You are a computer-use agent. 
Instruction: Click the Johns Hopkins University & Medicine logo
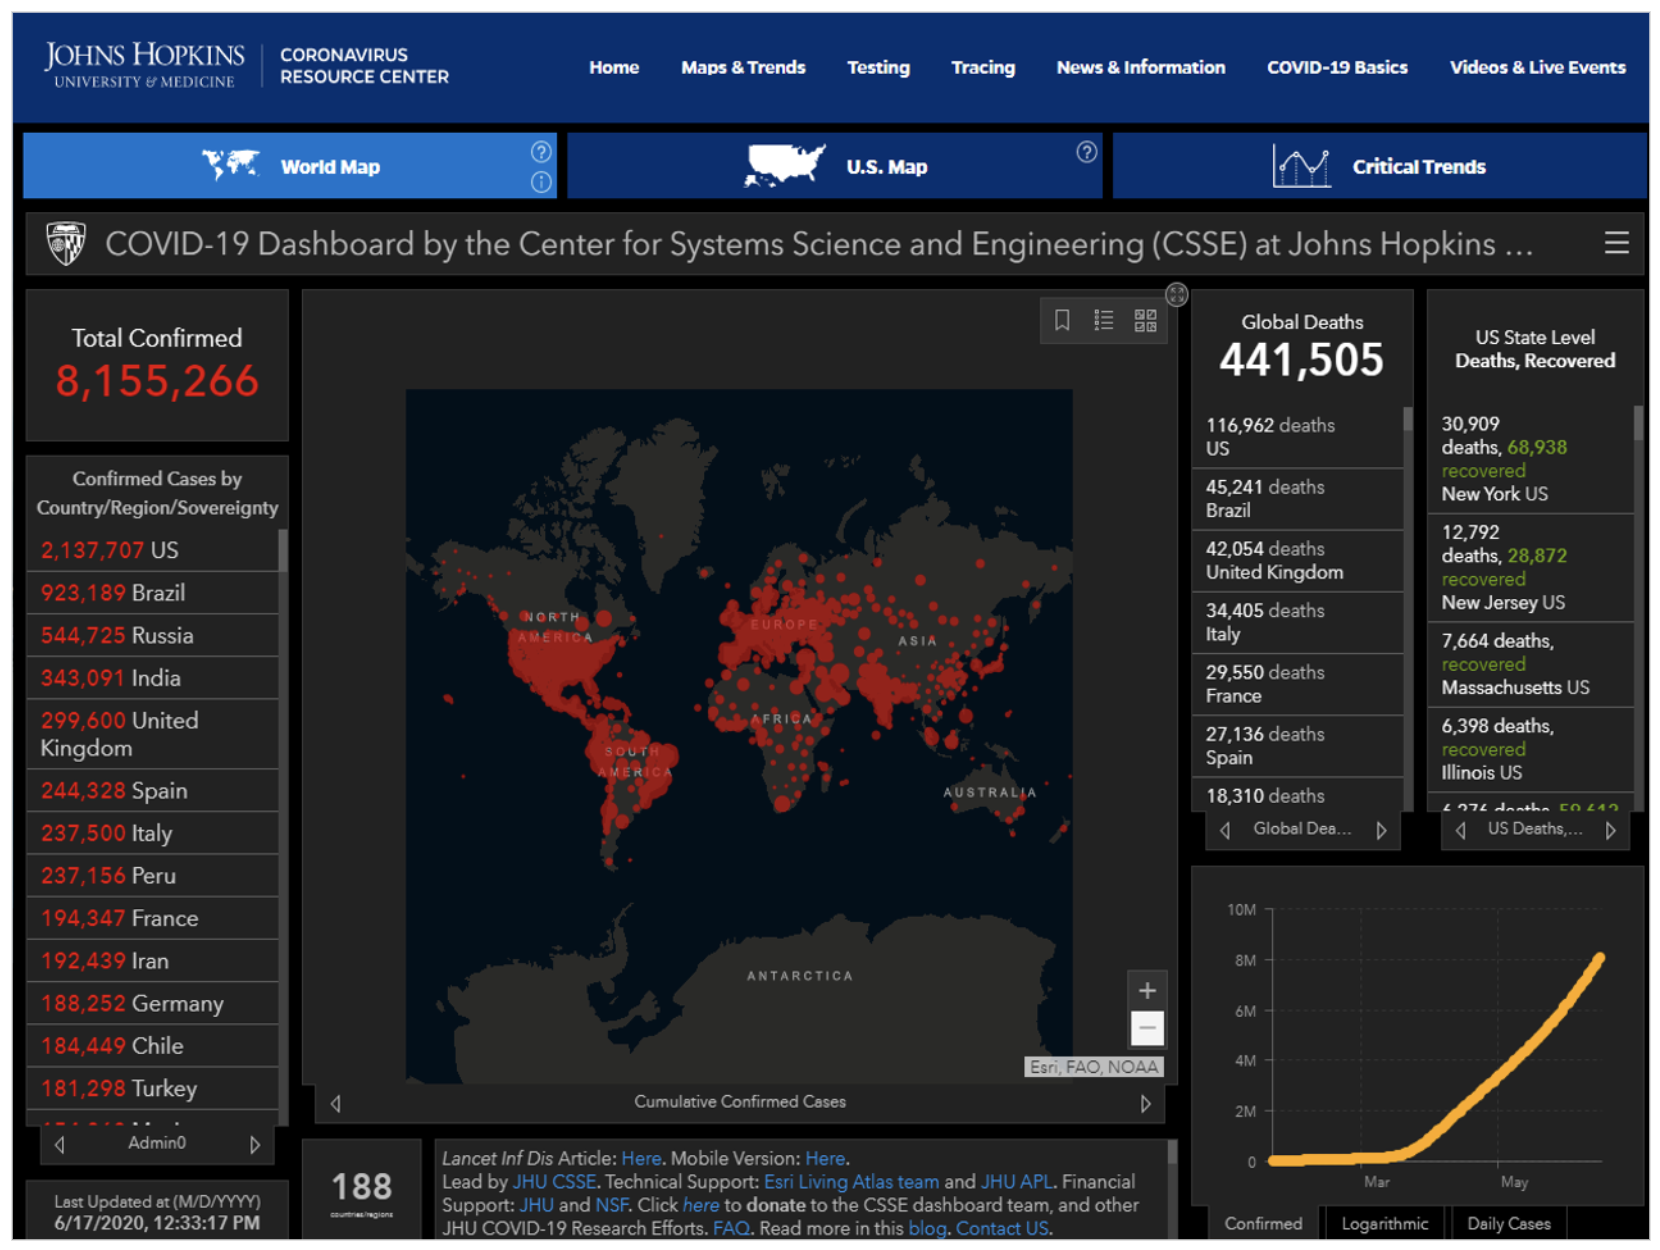tap(144, 66)
